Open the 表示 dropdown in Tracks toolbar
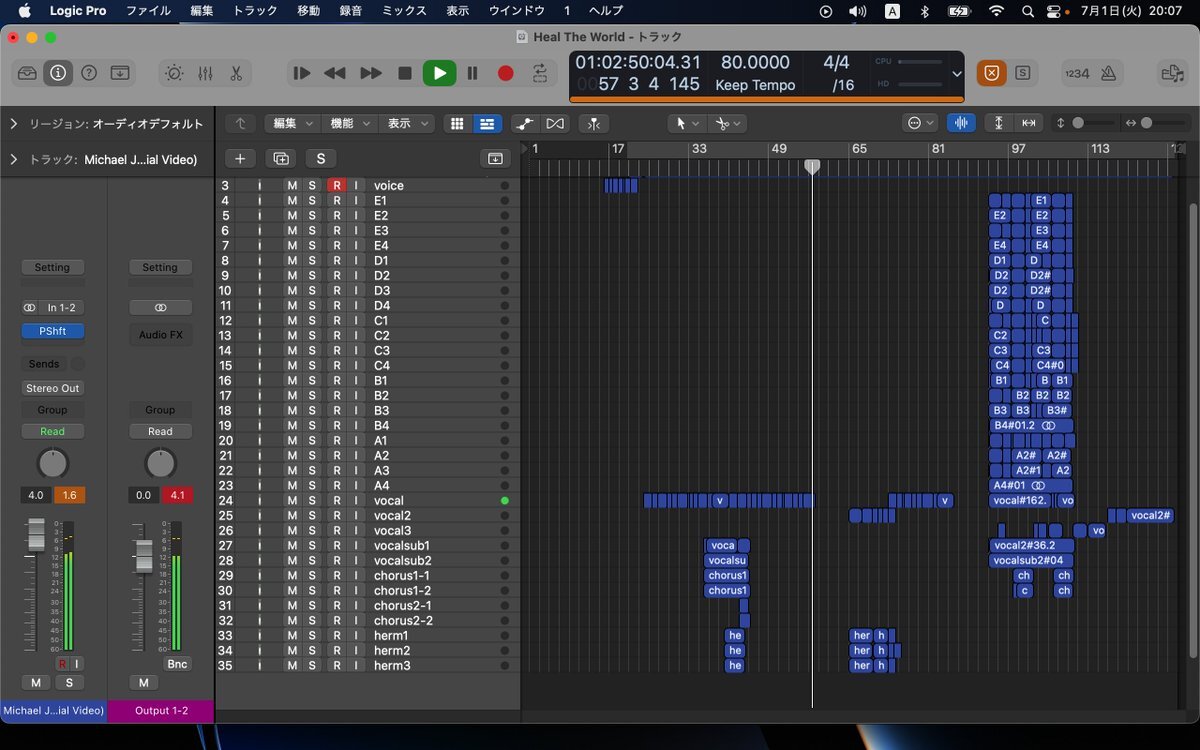The image size is (1200, 750). coord(407,123)
